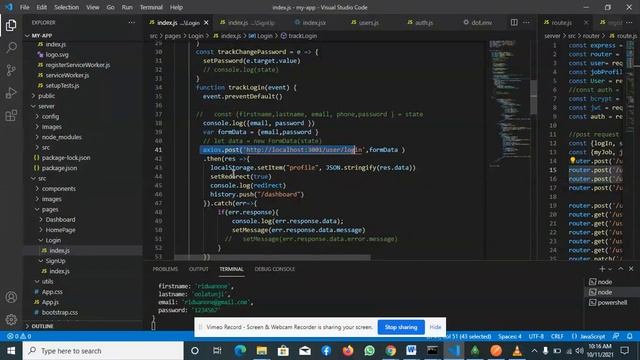
Task: Open the Source Control view
Action: pos(11,70)
